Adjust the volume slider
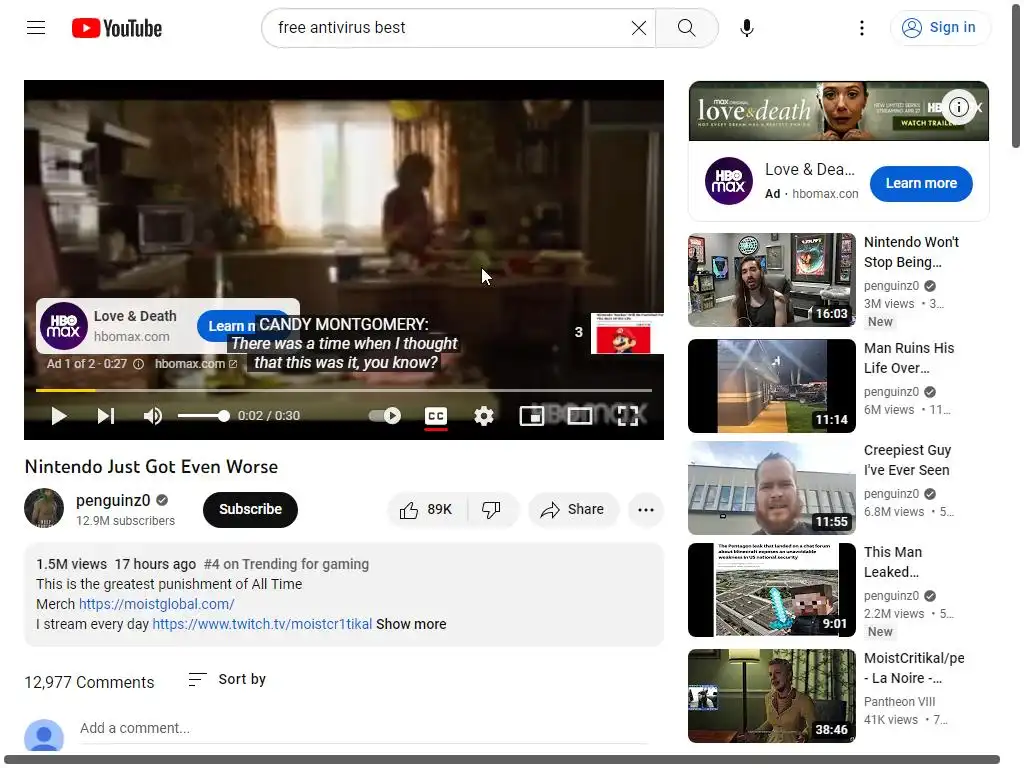The height and width of the screenshot is (768, 1024). (203, 416)
